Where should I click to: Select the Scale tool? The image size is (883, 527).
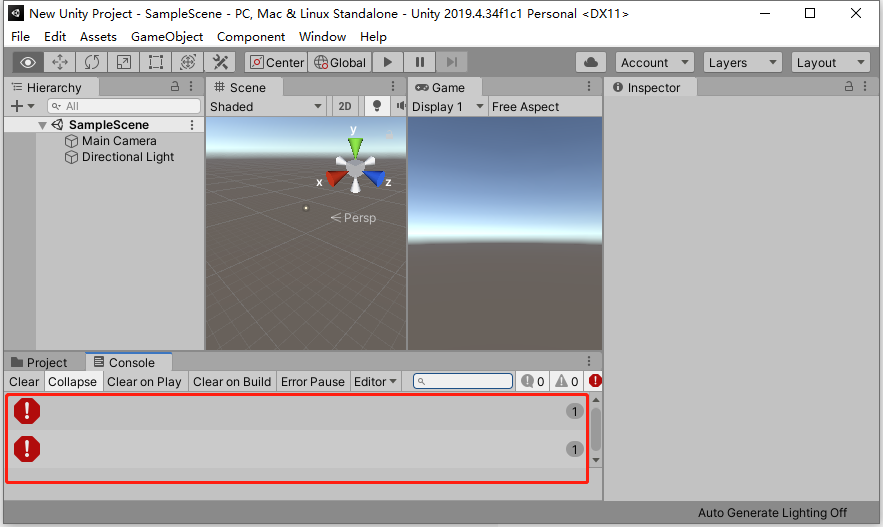pos(124,62)
